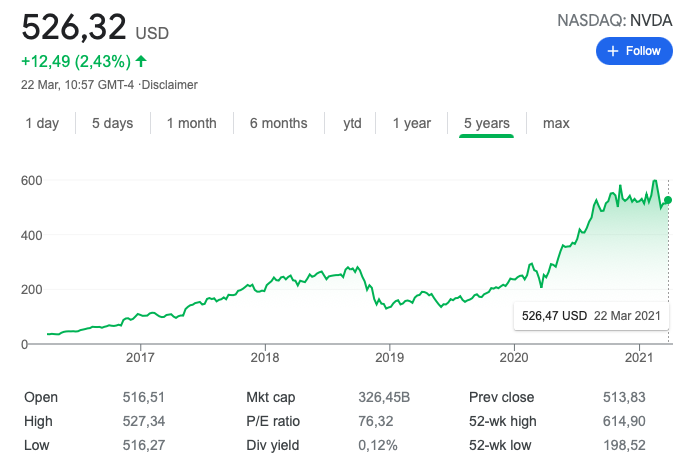
Task: Select the ytd range tab
Action: tap(352, 123)
